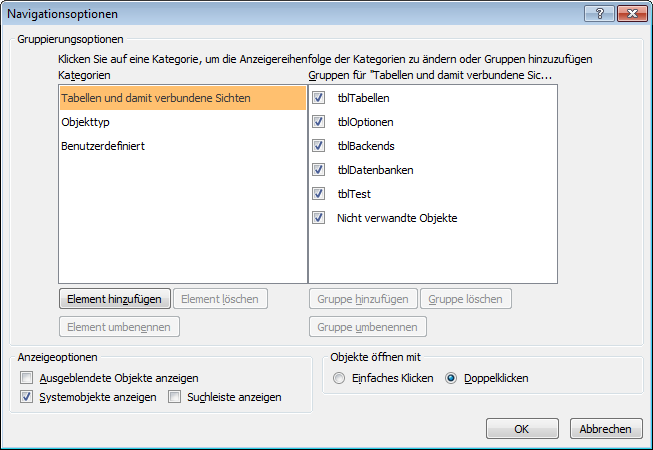Turn off Systemobjekte anzeigen checkbox

pos(26,397)
